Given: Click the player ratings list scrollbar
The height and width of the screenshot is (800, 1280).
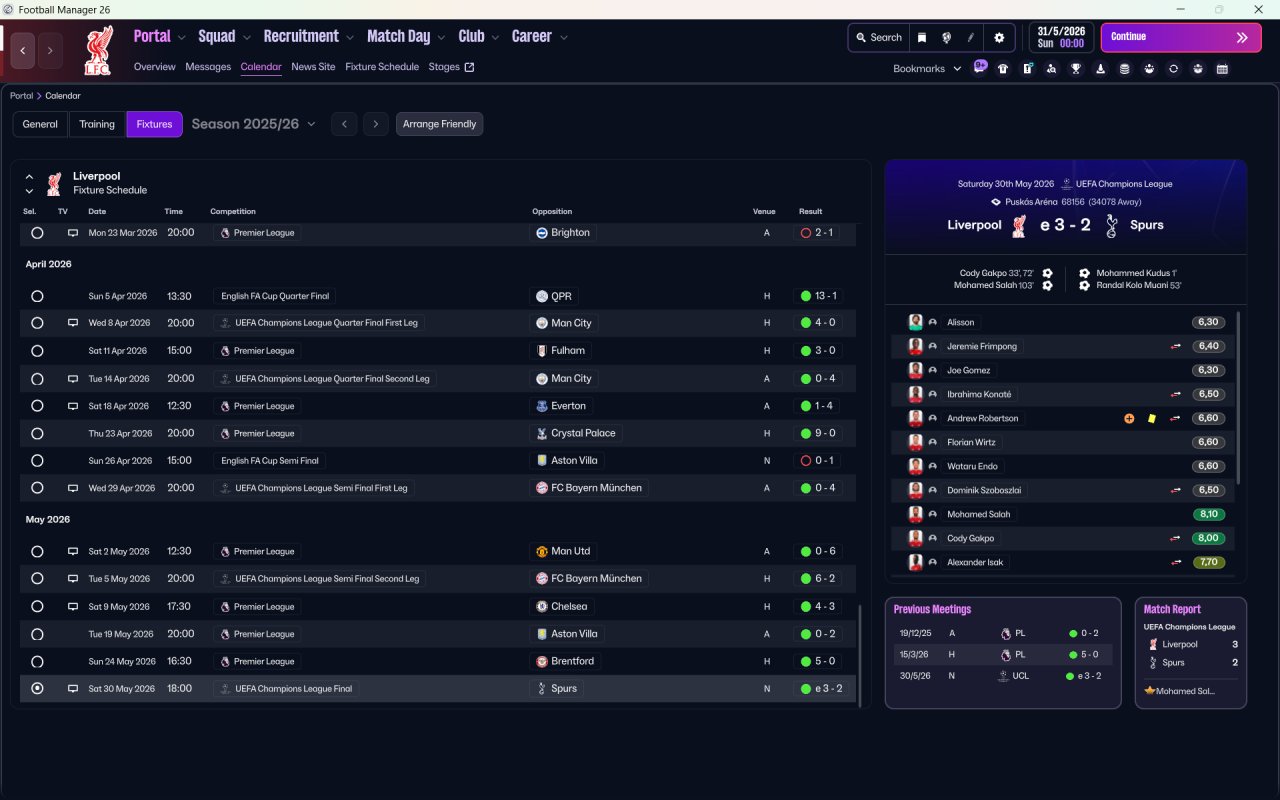Looking at the screenshot, I should pyautogui.click(x=1238, y=398).
